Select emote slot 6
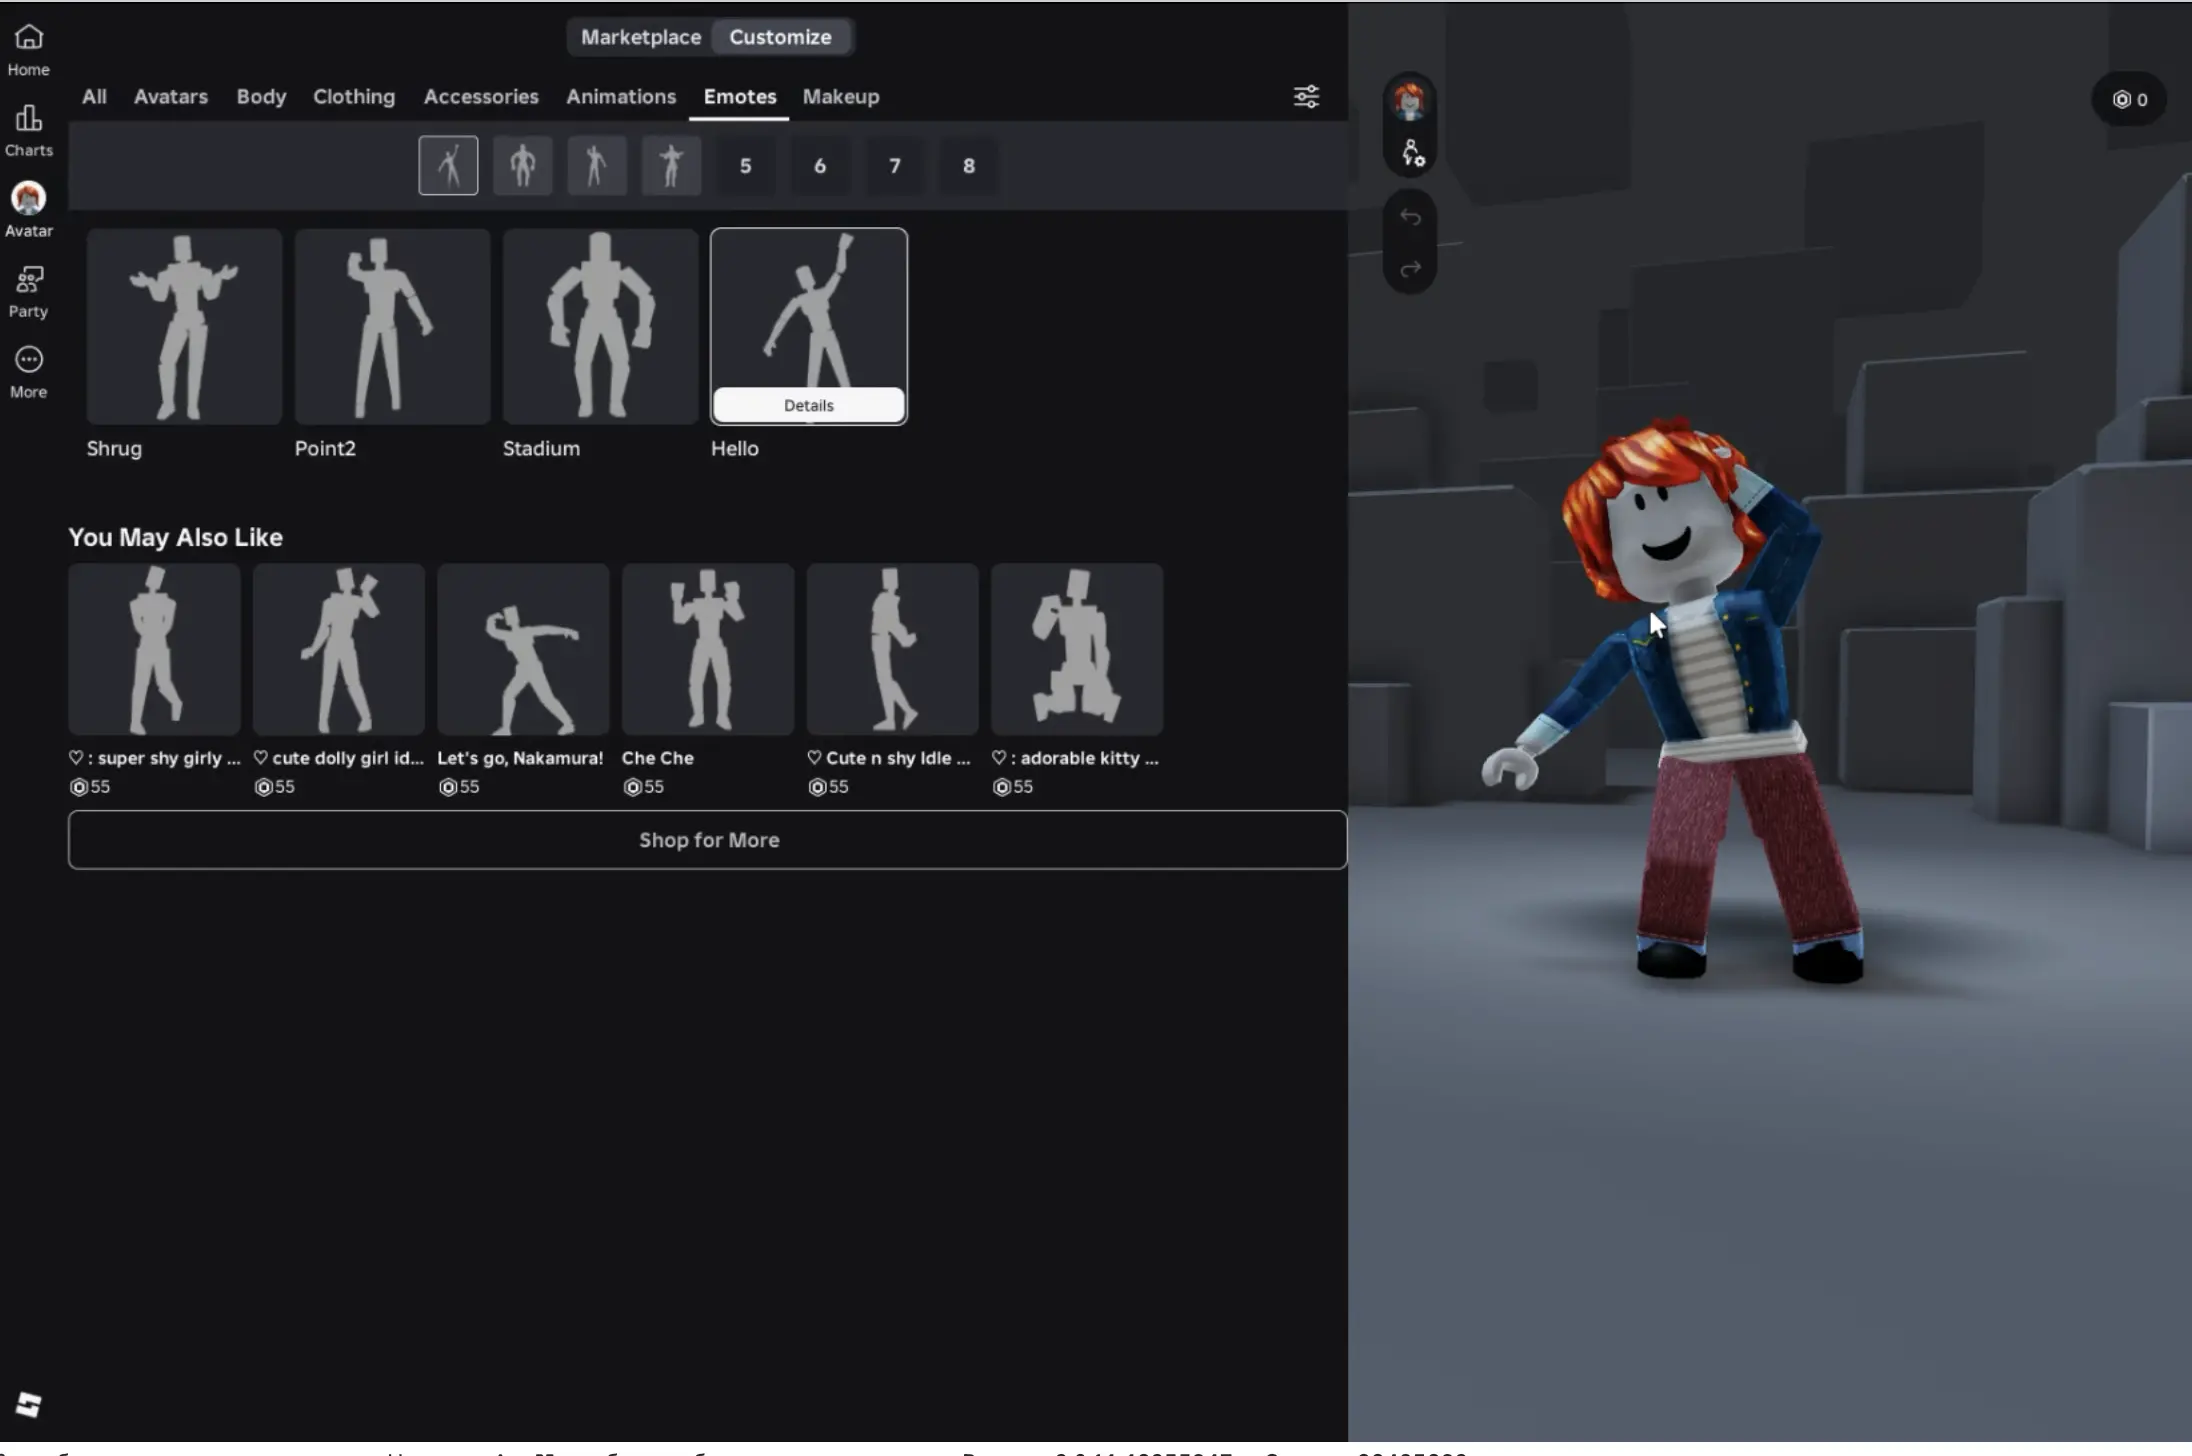2192x1456 pixels. [x=820, y=165]
